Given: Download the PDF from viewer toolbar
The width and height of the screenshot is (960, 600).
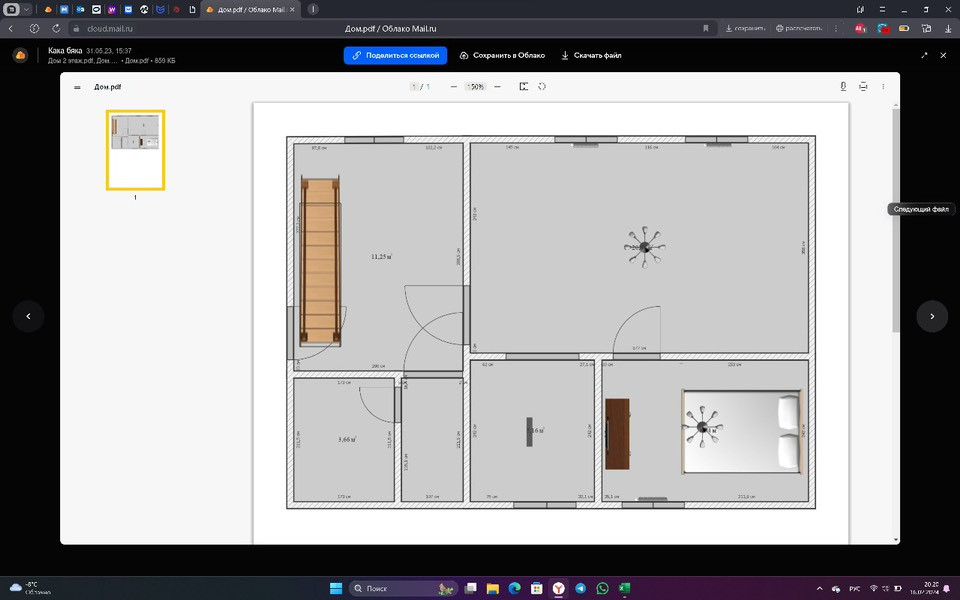Looking at the screenshot, I should [x=843, y=87].
